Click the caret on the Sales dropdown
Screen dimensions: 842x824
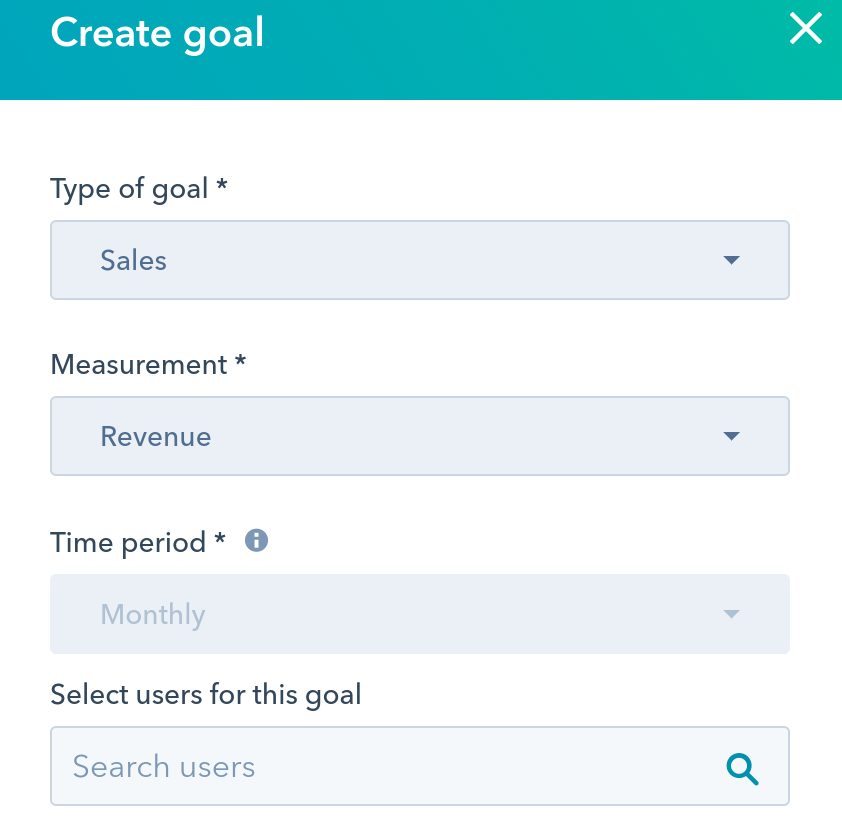coord(731,259)
